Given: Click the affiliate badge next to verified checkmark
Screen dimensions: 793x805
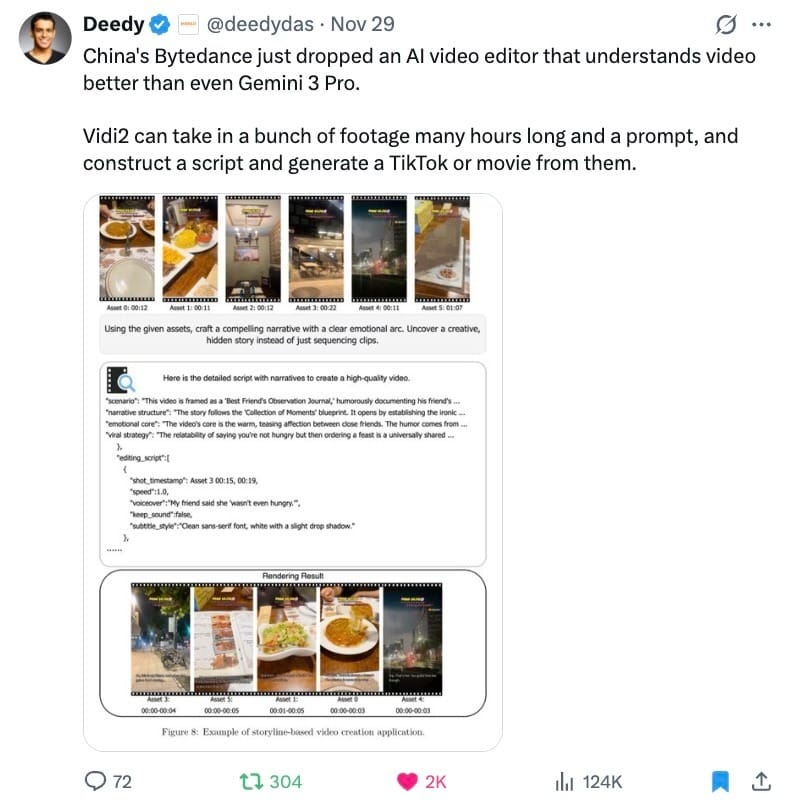Looking at the screenshot, I should coord(188,25).
